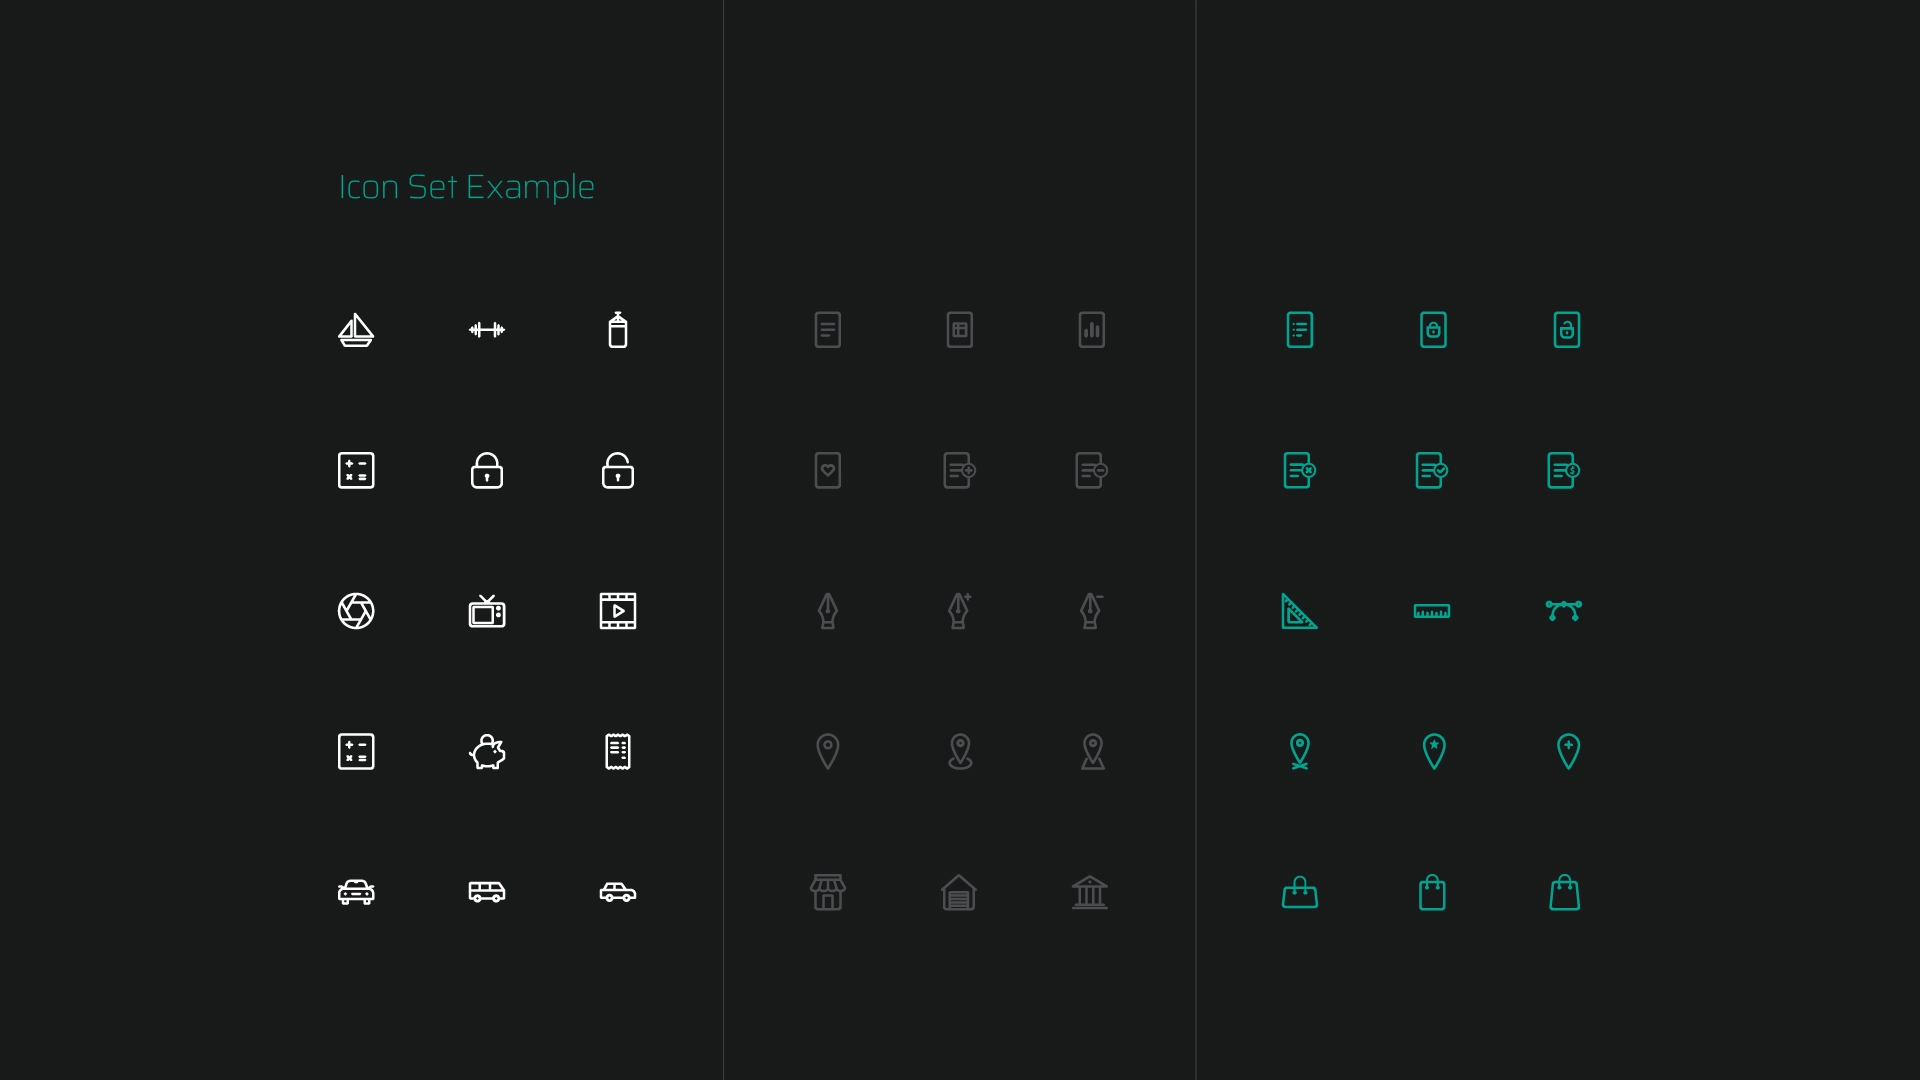
Task: Click the white receipt icon
Action: [618, 752]
